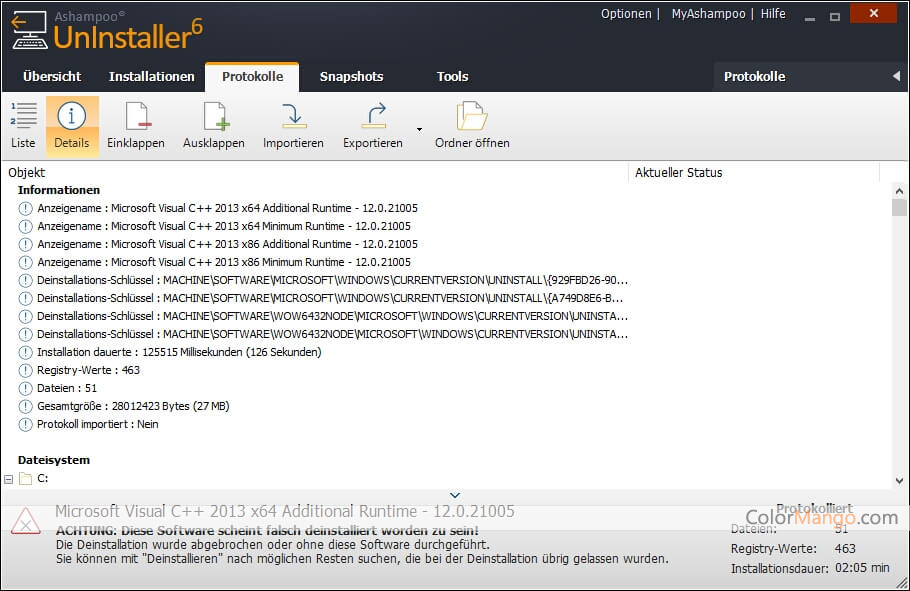Viewport: 910px width, 591px height.
Task: Maximize the UnInstaller window
Action: tap(835, 17)
